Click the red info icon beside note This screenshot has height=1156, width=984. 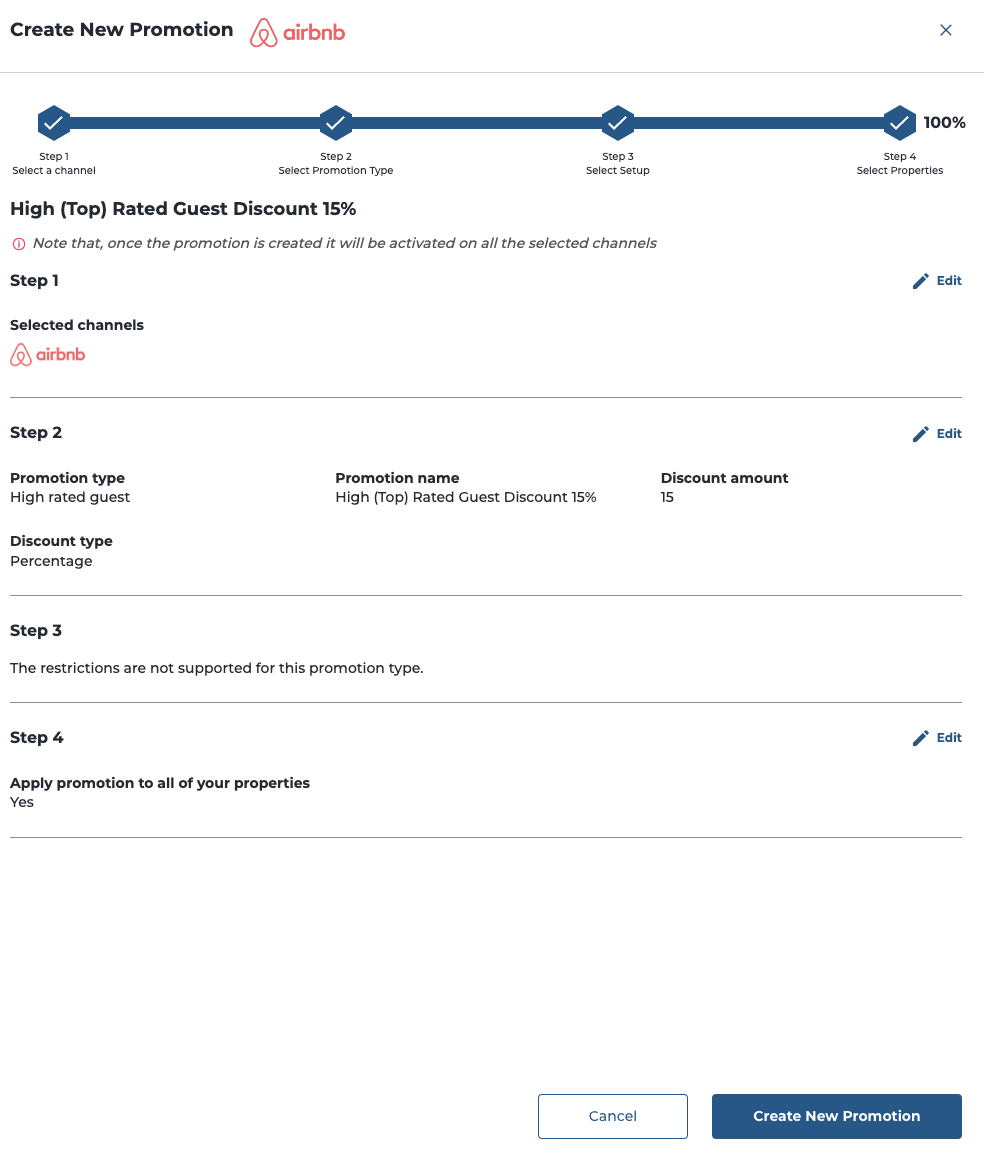coord(19,244)
